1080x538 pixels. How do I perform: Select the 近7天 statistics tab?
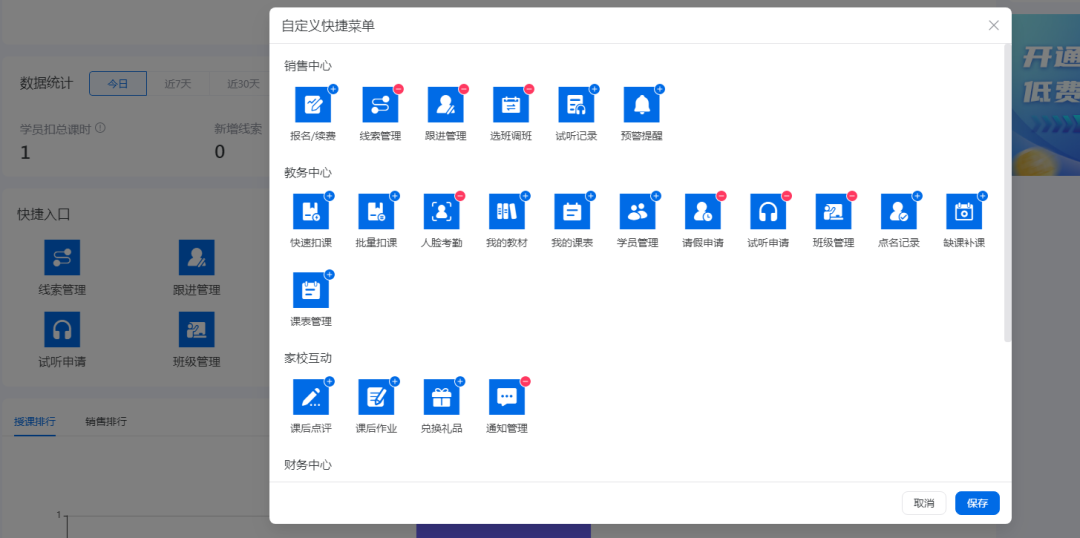pyautogui.click(x=177, y=84)
